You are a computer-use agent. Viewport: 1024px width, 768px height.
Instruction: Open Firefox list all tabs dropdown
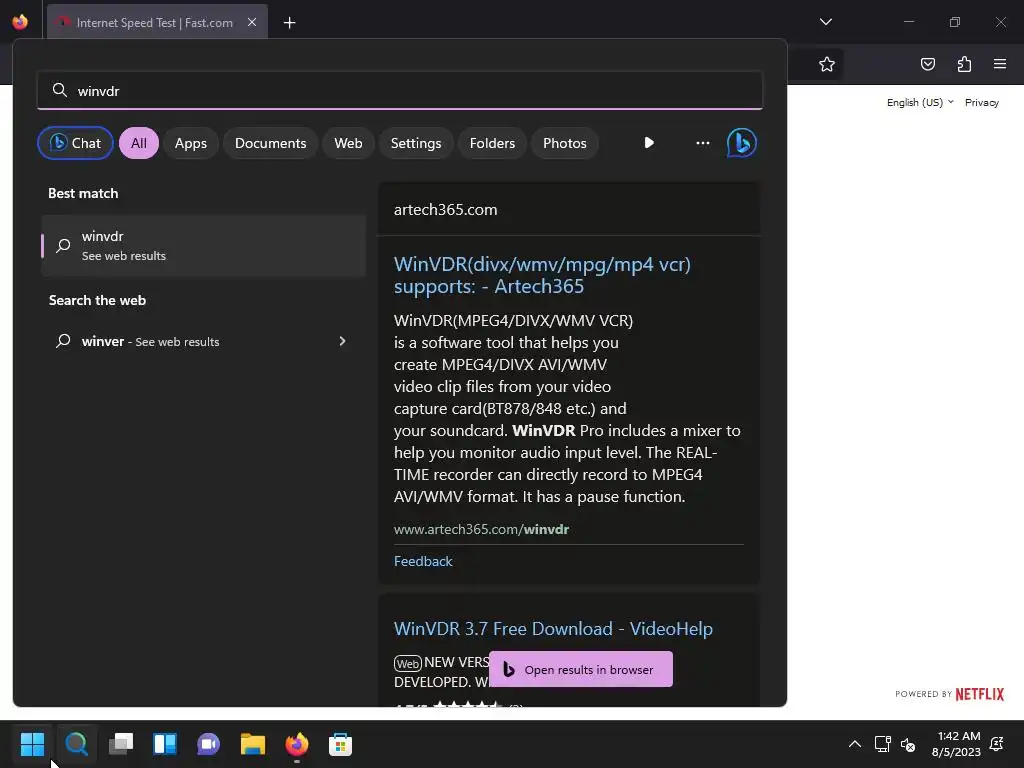[x=825, y=22]
